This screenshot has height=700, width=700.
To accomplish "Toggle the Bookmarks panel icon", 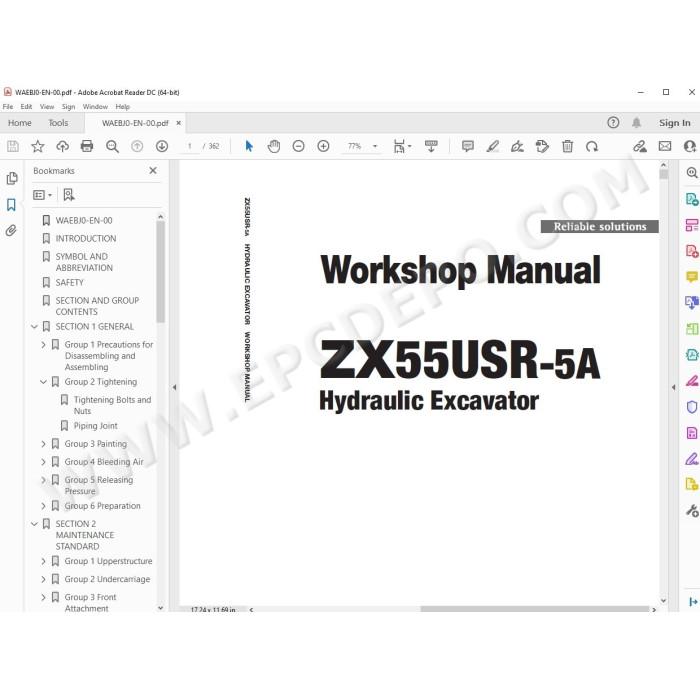I will (x=11, y=205).
